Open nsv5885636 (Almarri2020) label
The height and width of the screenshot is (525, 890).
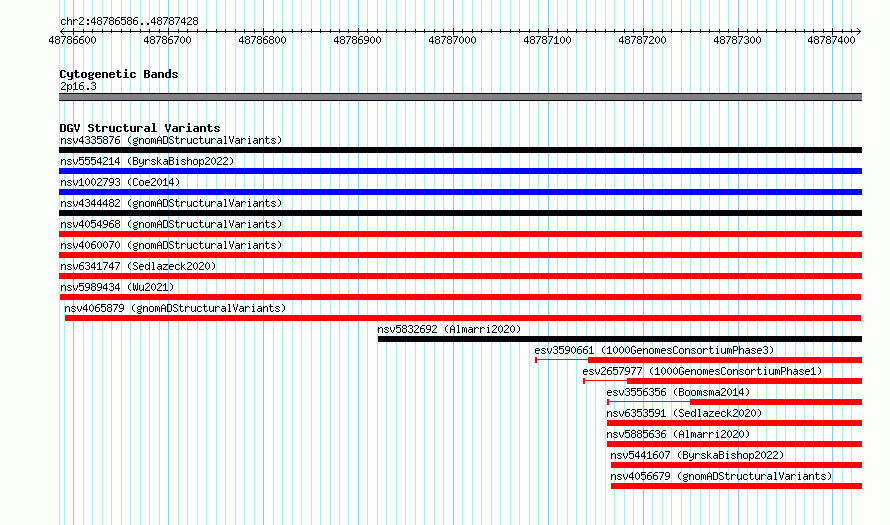click(678, 434)
